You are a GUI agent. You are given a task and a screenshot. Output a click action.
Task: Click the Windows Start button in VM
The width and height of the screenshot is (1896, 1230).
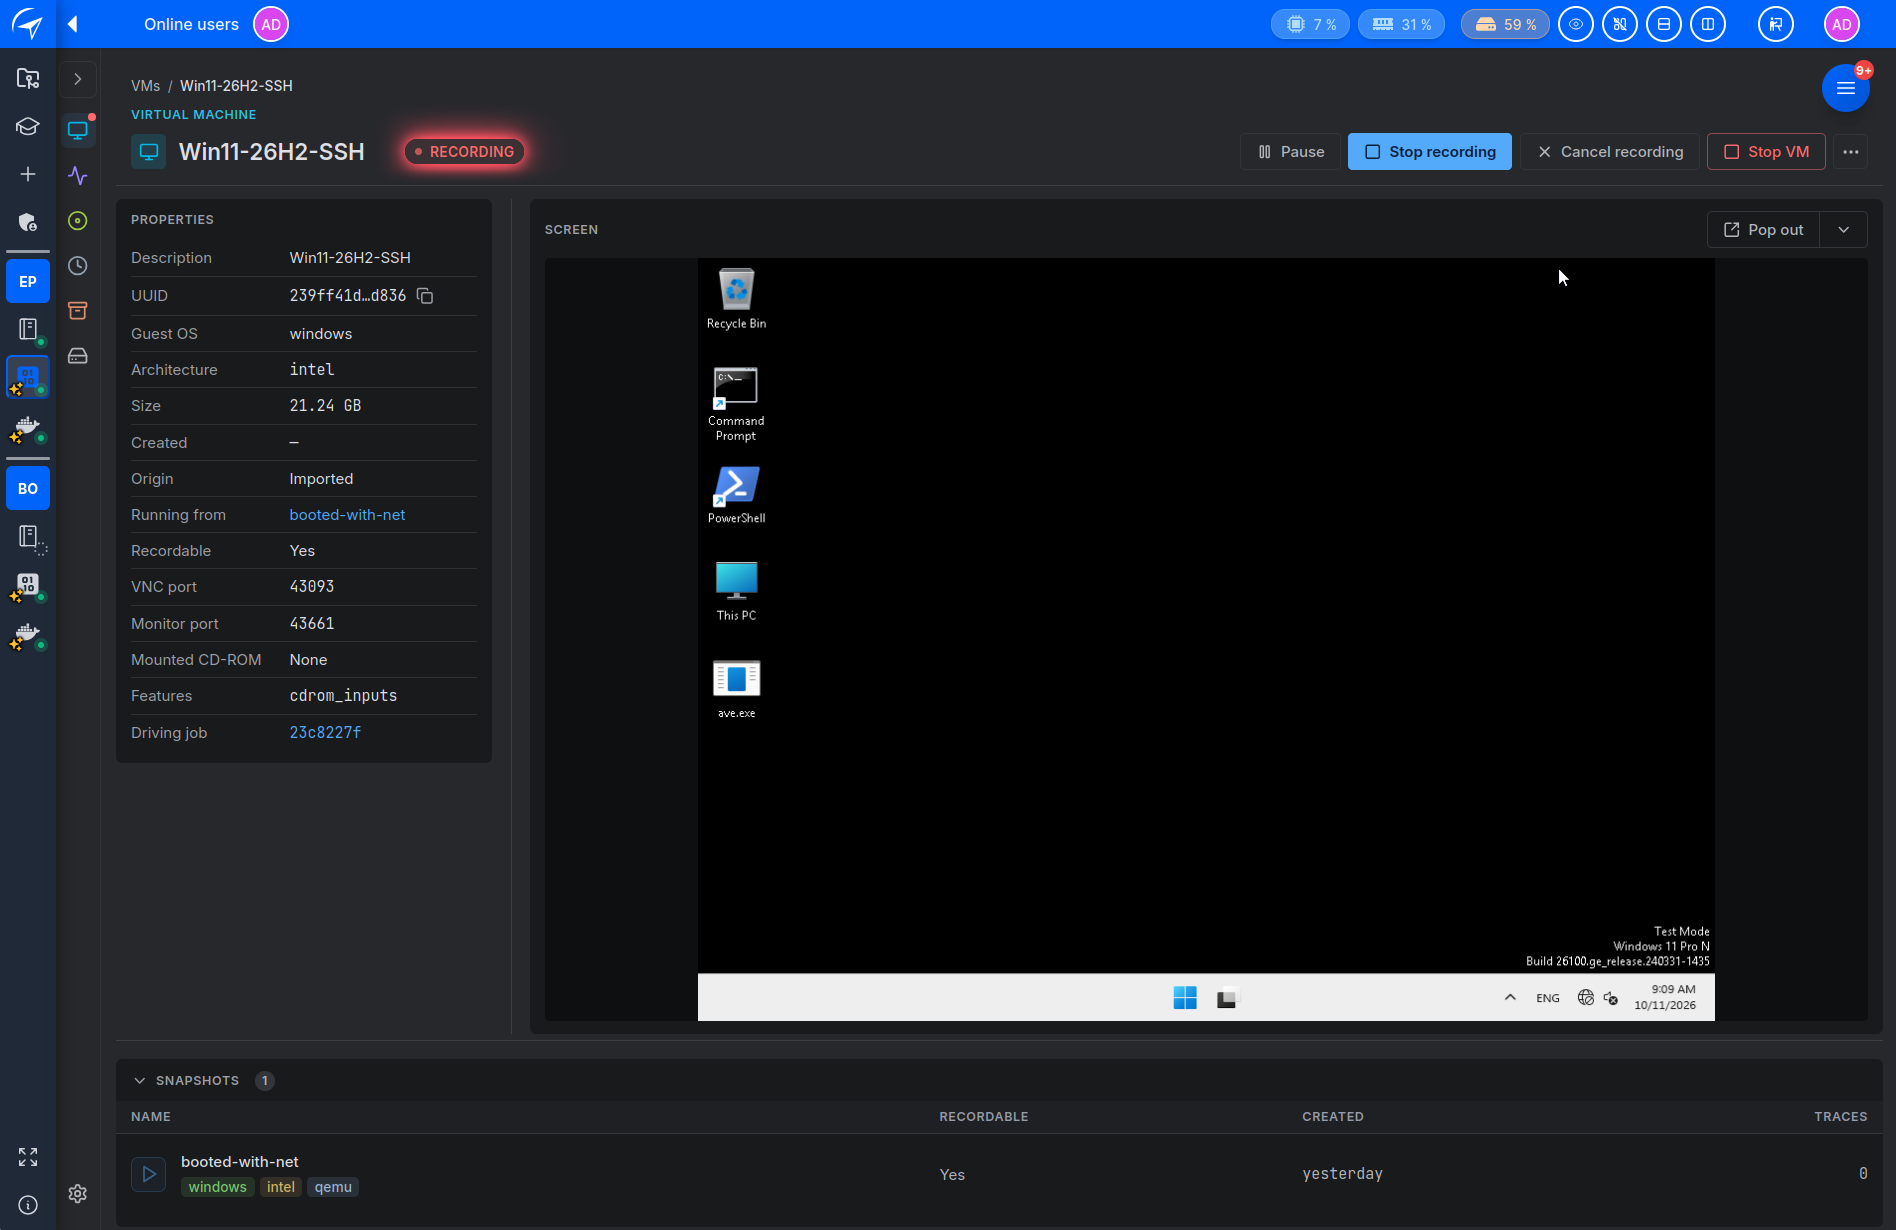point(1185,998)
